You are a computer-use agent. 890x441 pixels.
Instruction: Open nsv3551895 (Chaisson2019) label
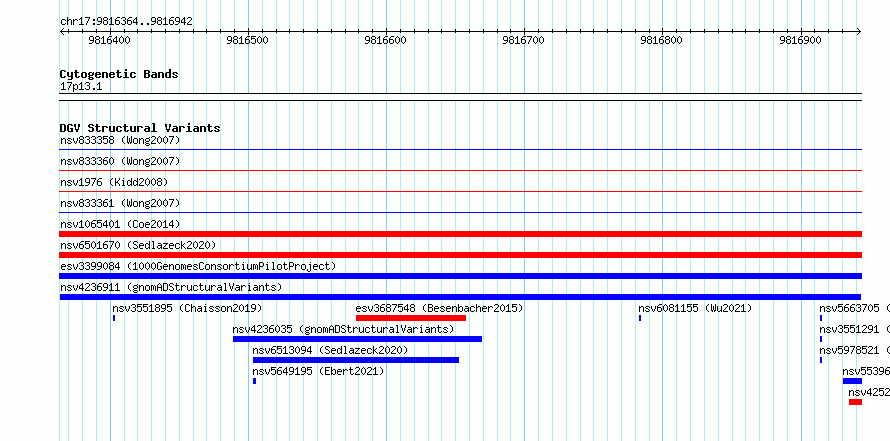pos(187,308)
